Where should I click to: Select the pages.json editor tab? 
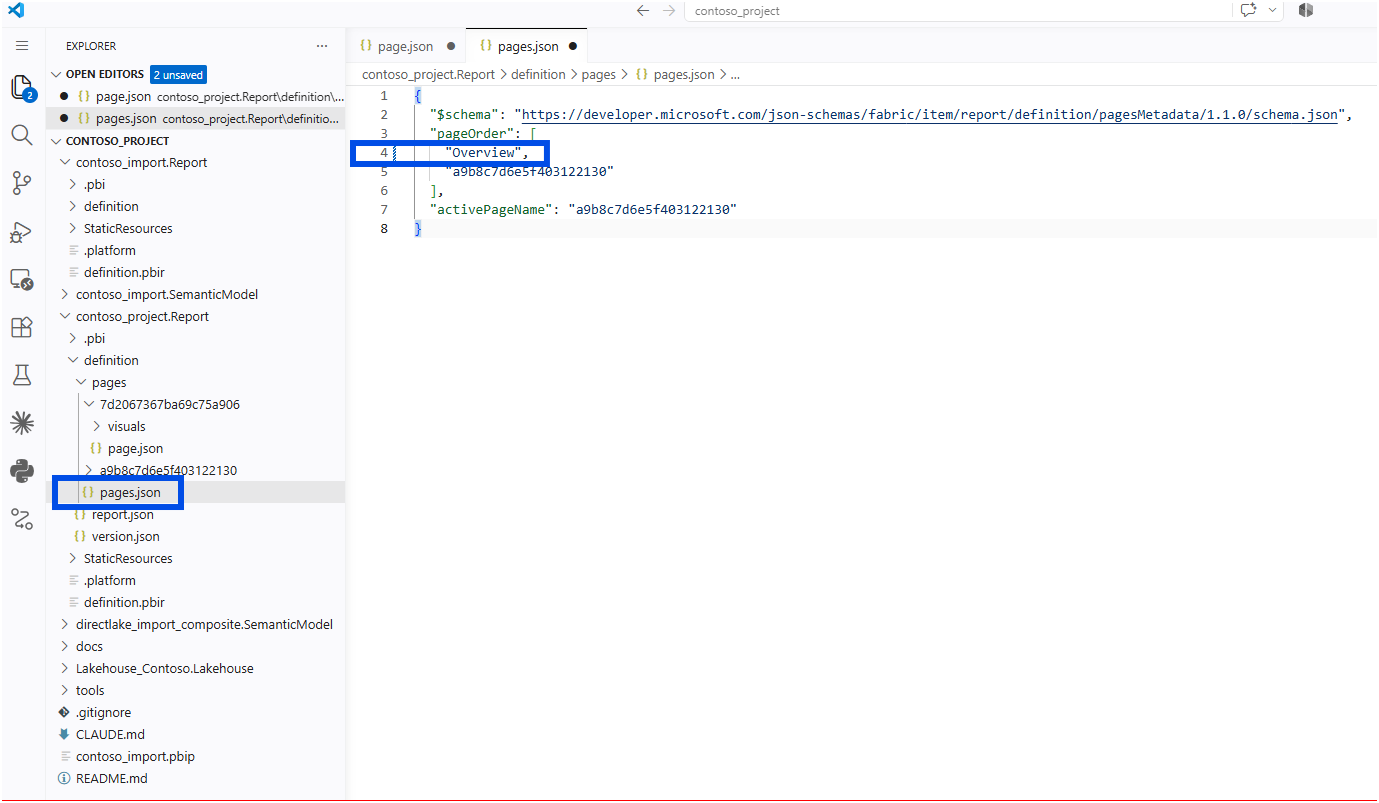coord(527,46)
